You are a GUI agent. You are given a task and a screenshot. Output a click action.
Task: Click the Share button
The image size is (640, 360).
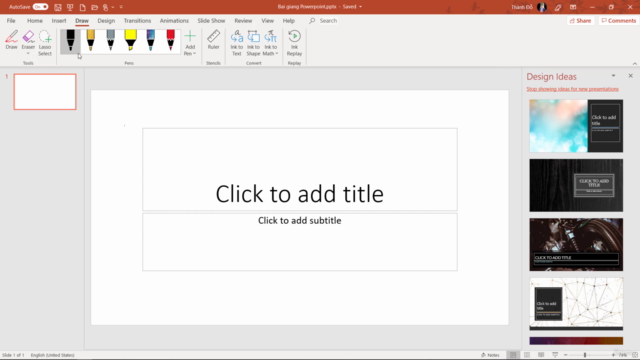pos(580,20)
